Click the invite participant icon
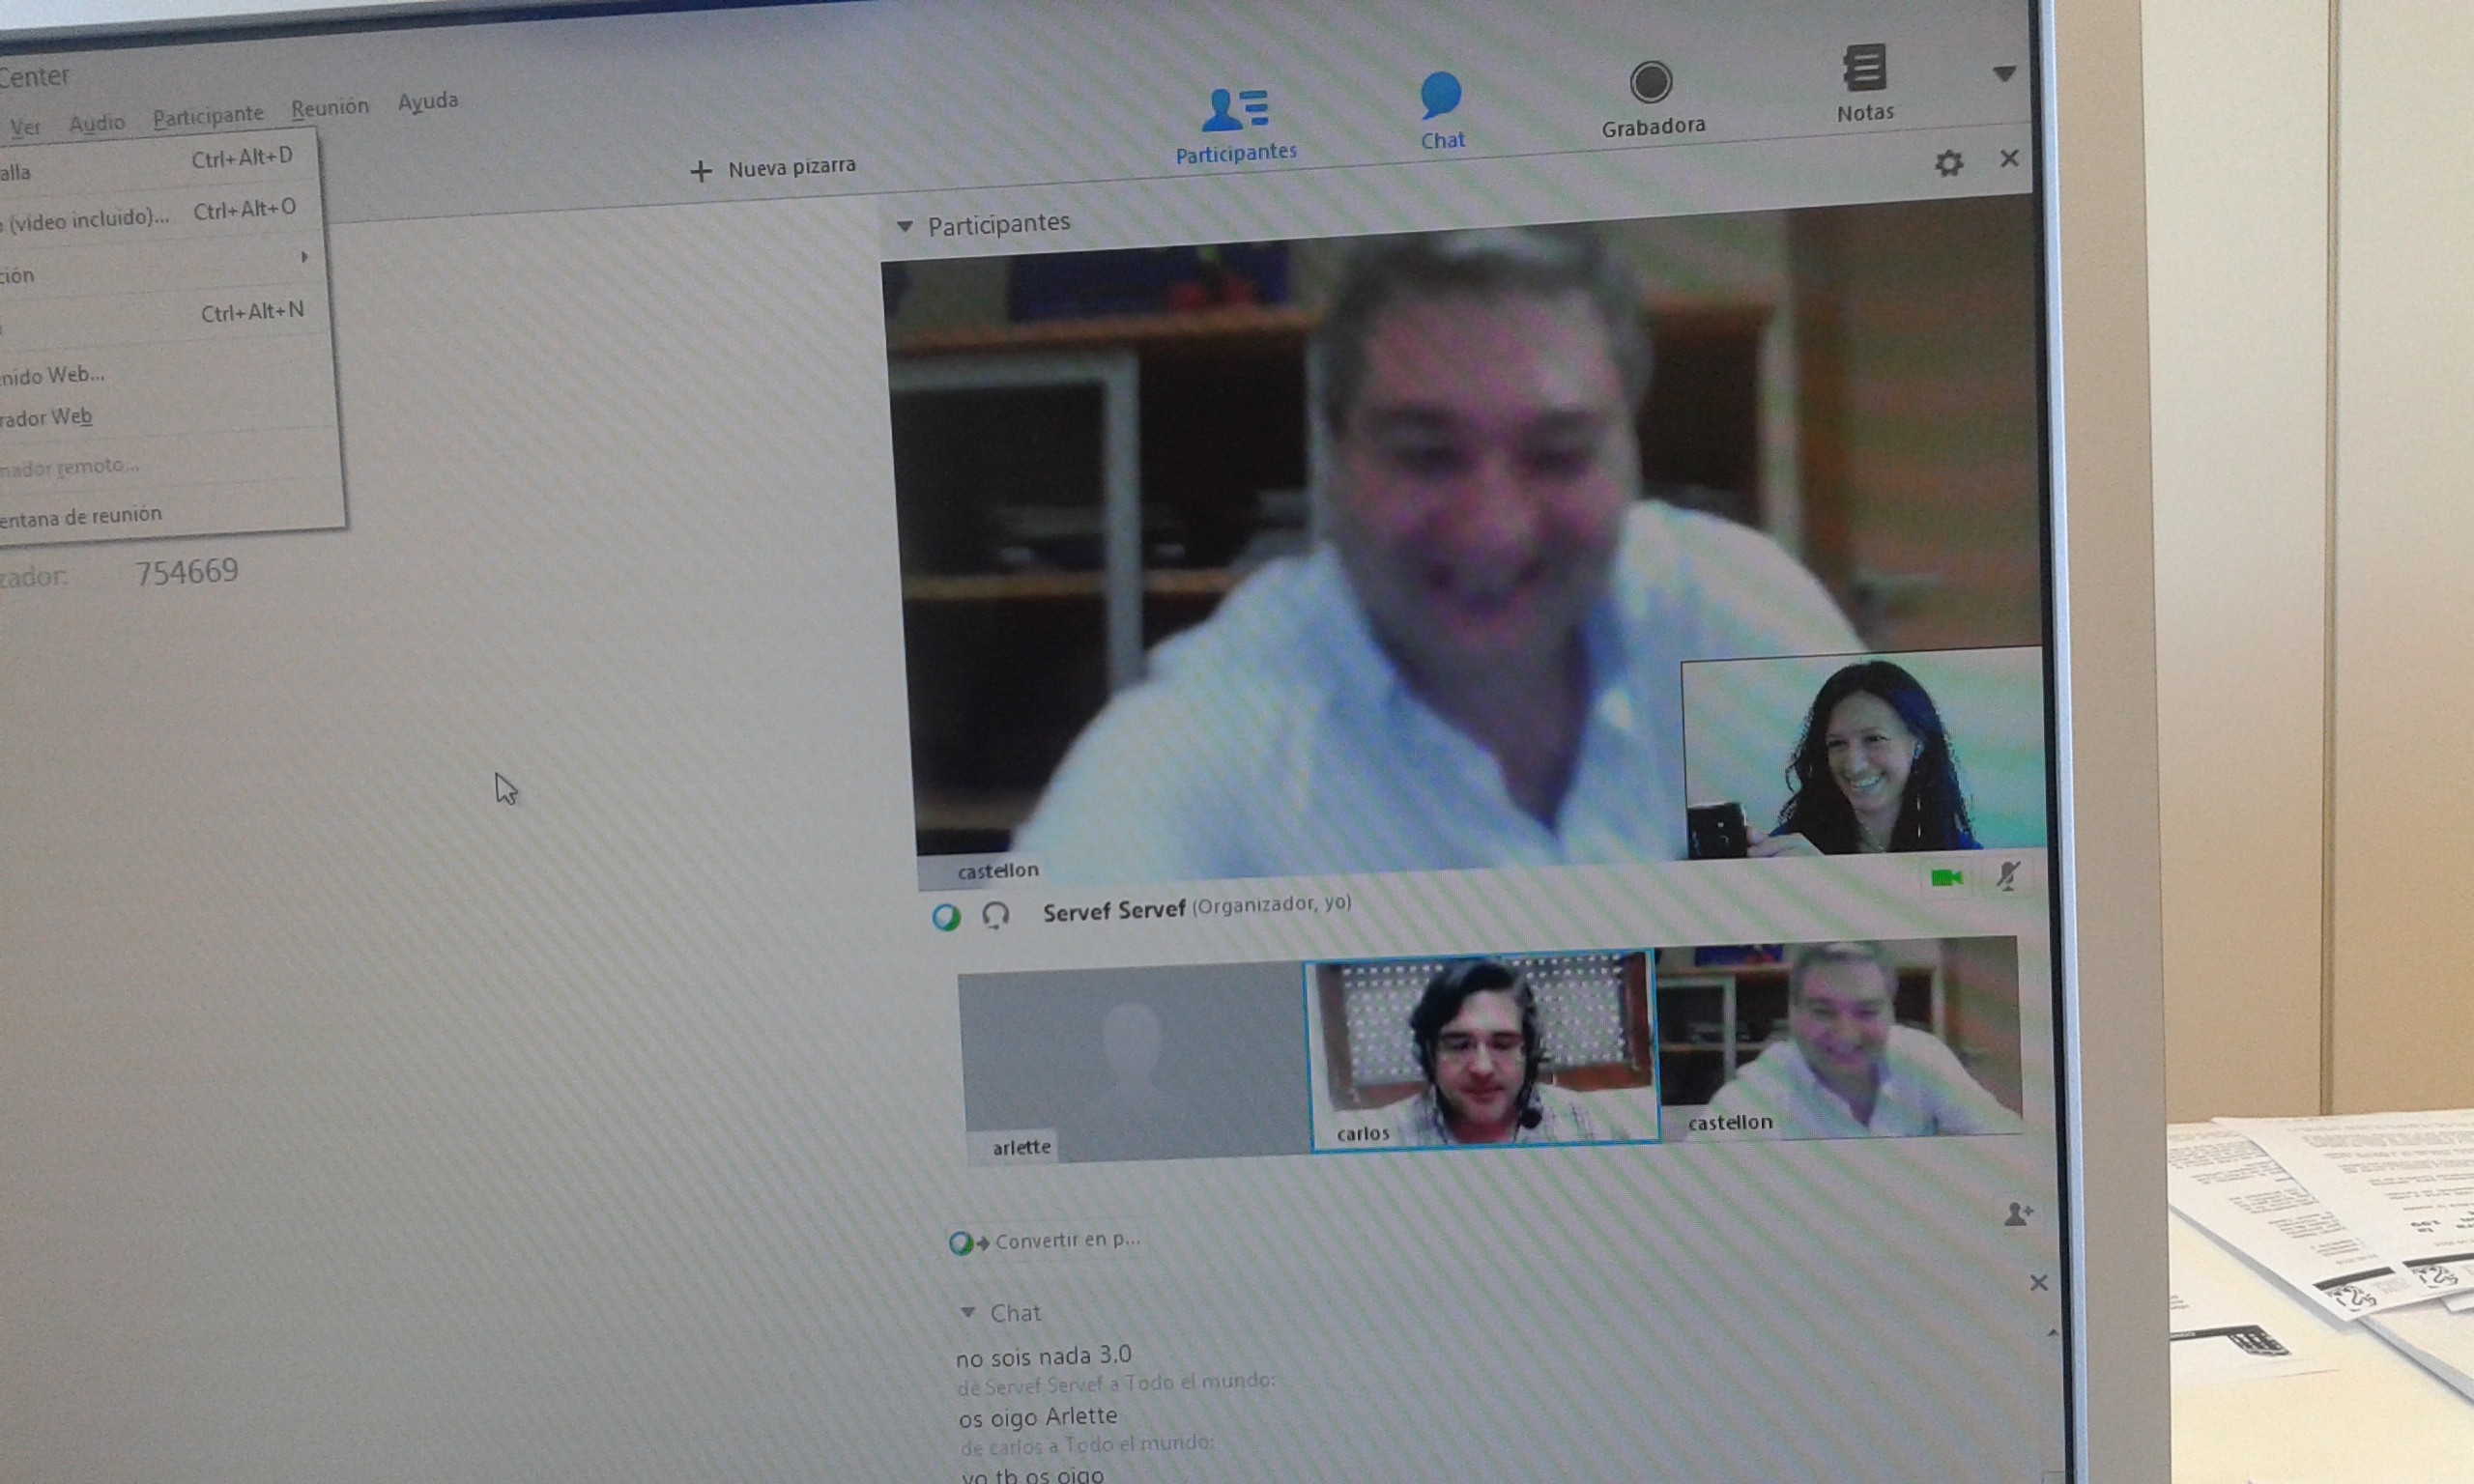The image size is (2474, 1484). pos(2018,1214)
